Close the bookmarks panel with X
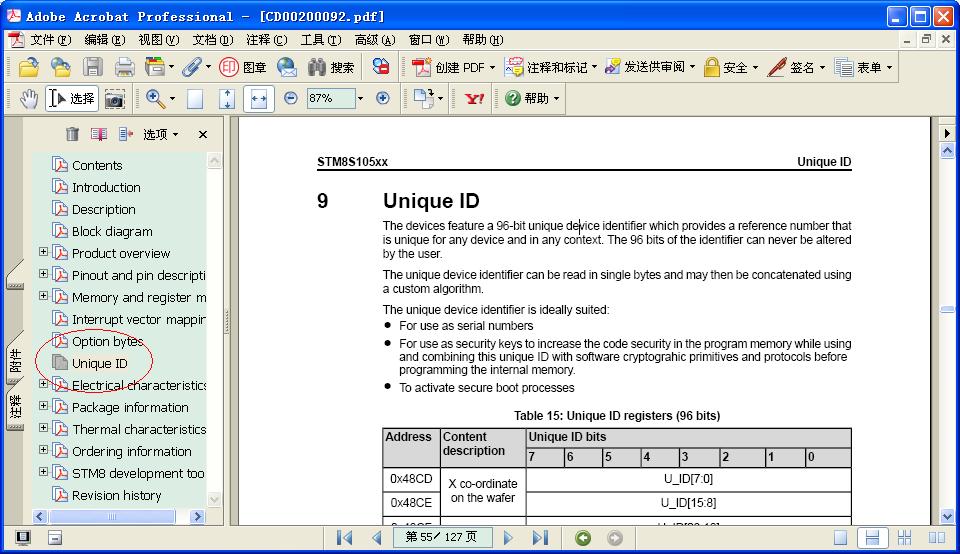 click(x=203, y=134)
